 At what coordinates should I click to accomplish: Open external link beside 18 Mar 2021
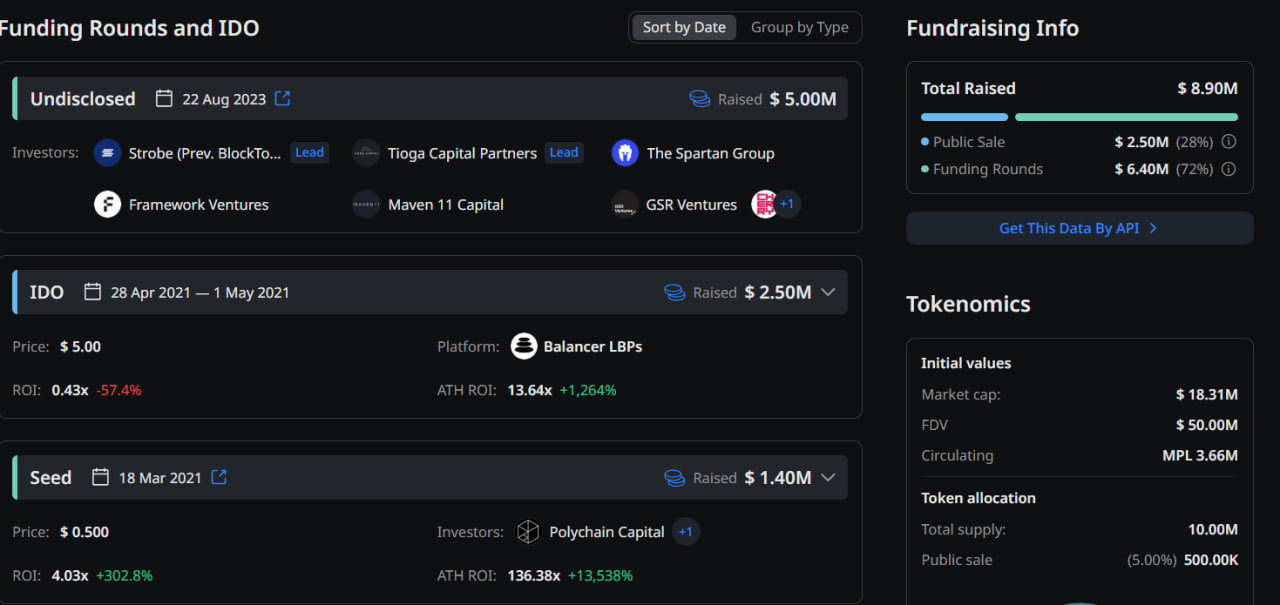tap(219, 477)
